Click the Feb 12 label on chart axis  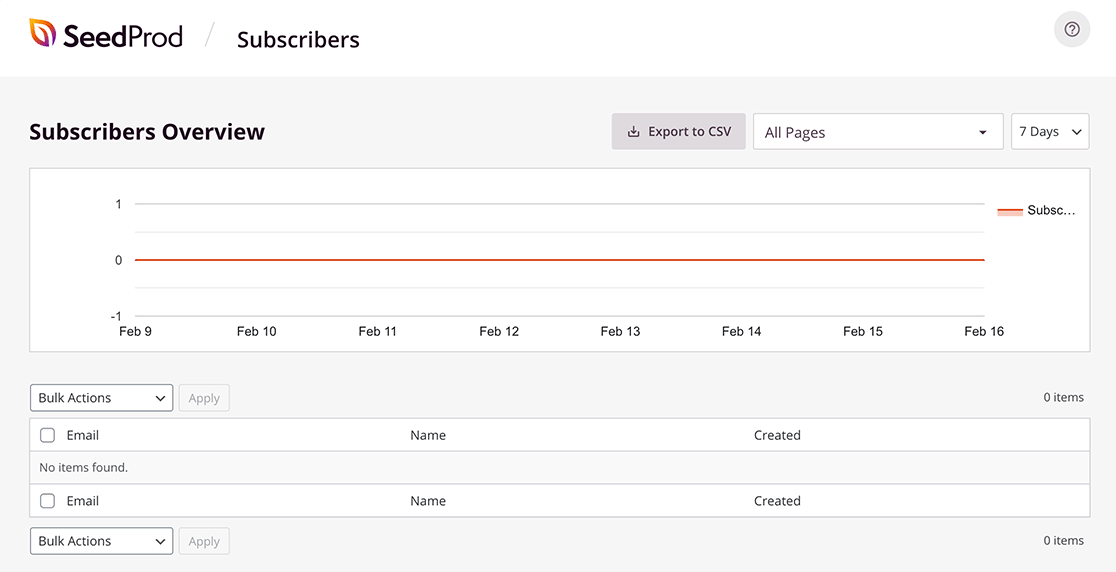tap(499, 331)
